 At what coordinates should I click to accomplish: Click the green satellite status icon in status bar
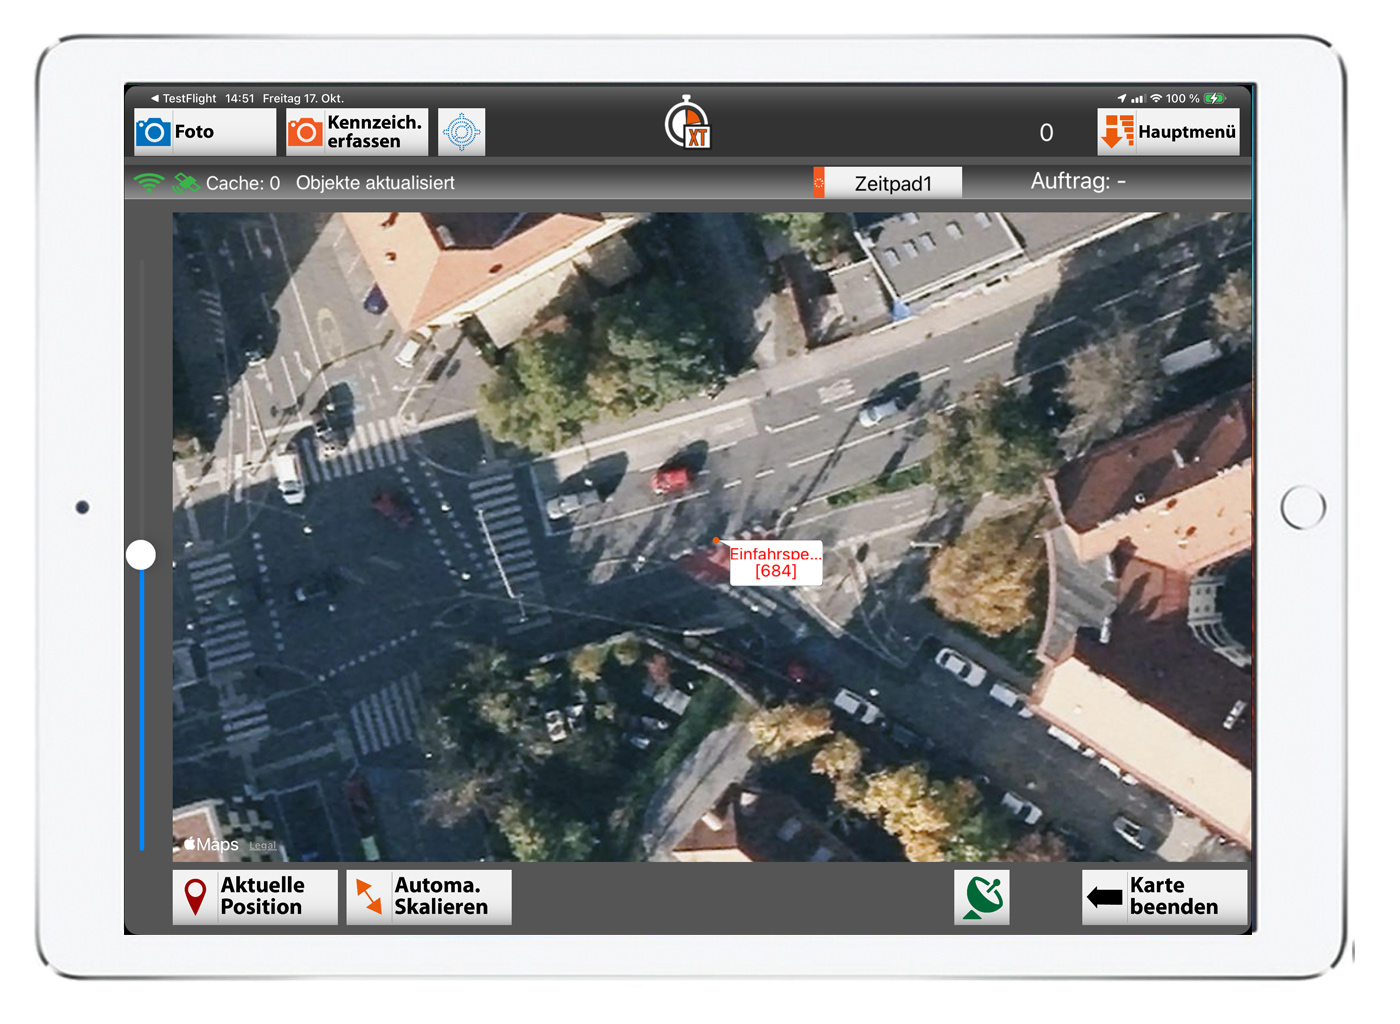[186, 183]
